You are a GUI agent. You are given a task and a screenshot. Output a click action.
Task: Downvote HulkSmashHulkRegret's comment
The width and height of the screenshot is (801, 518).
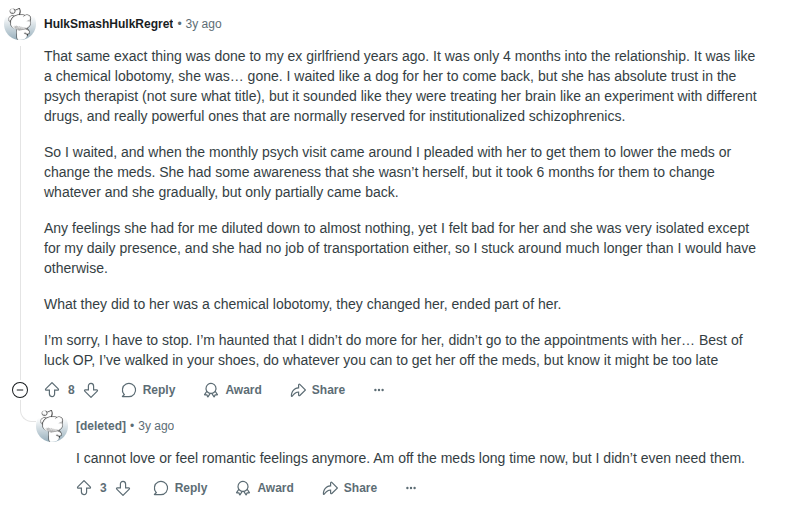(x=91, y=390)
